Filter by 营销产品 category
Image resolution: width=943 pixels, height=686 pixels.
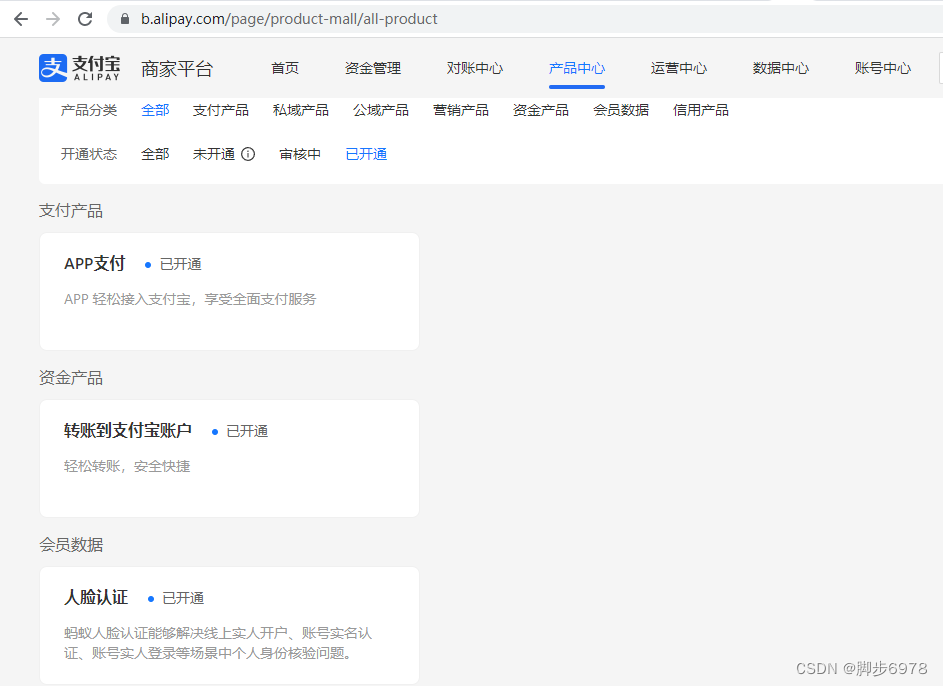coord(461,111)
